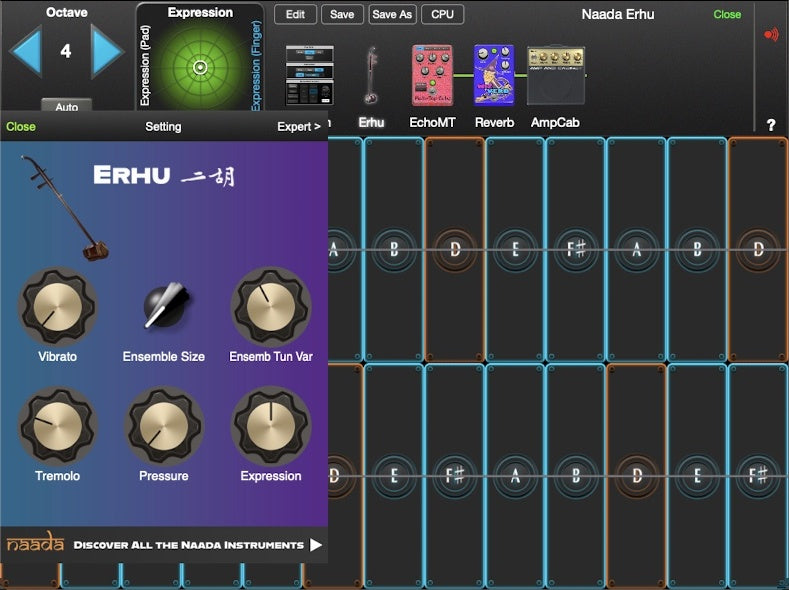Play the second B pad in top row
The height and width of the screenshot is (590, 789).
697,249
